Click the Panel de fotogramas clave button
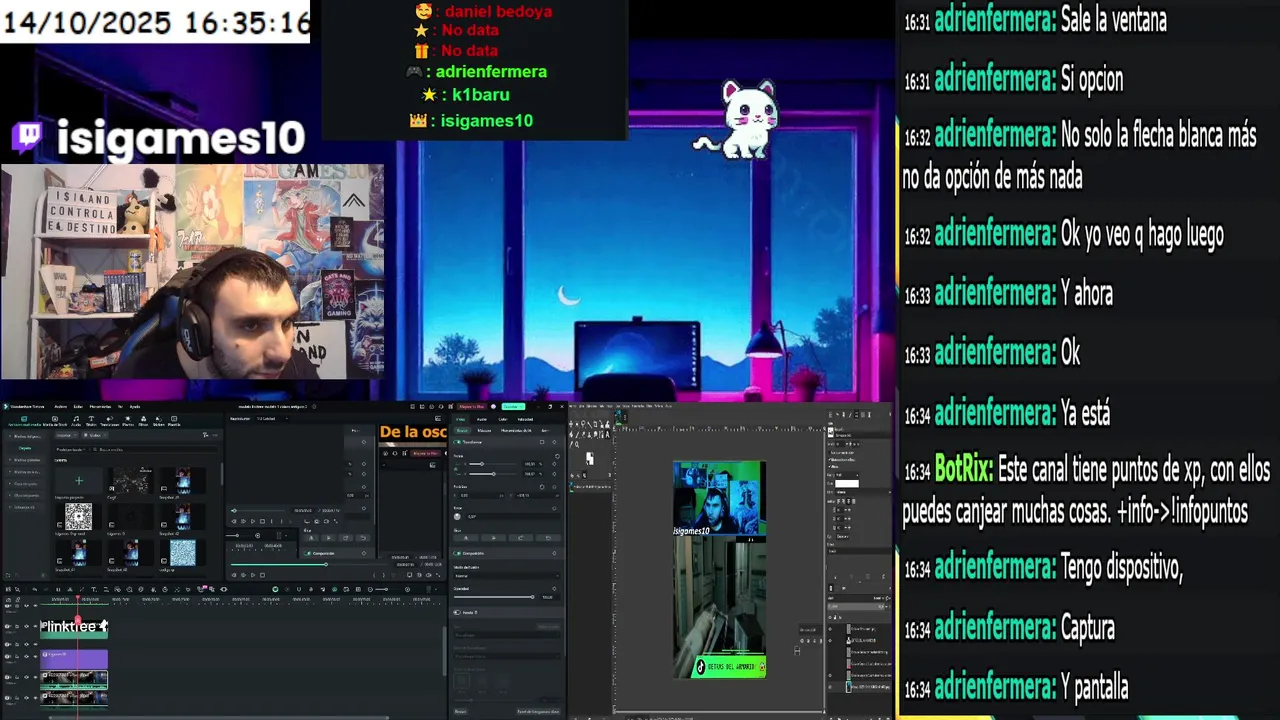 538,712
